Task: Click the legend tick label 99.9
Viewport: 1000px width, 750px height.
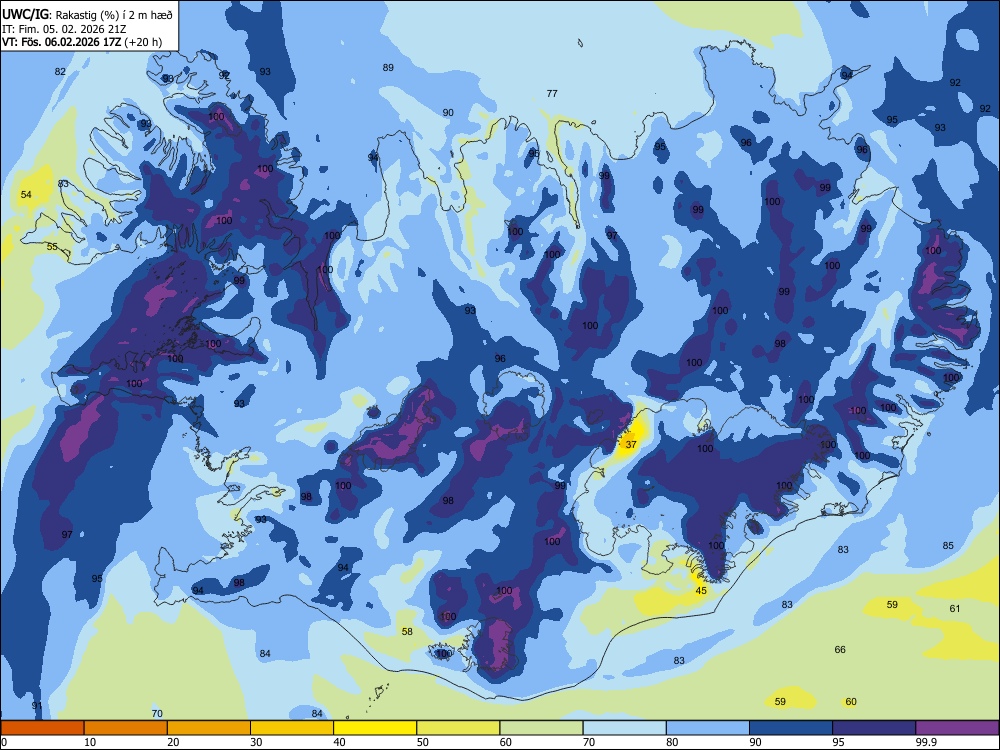Action: (x=925, y=742)
